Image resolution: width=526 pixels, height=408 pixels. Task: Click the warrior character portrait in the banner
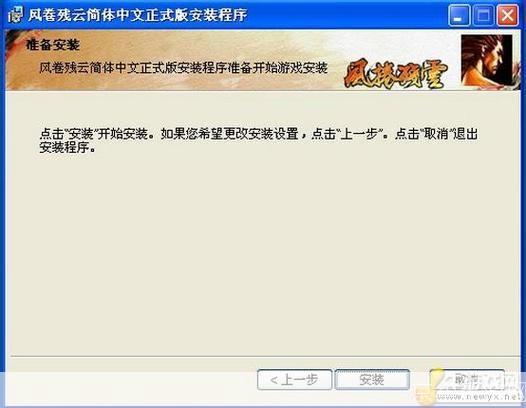(x=486, y=59)
